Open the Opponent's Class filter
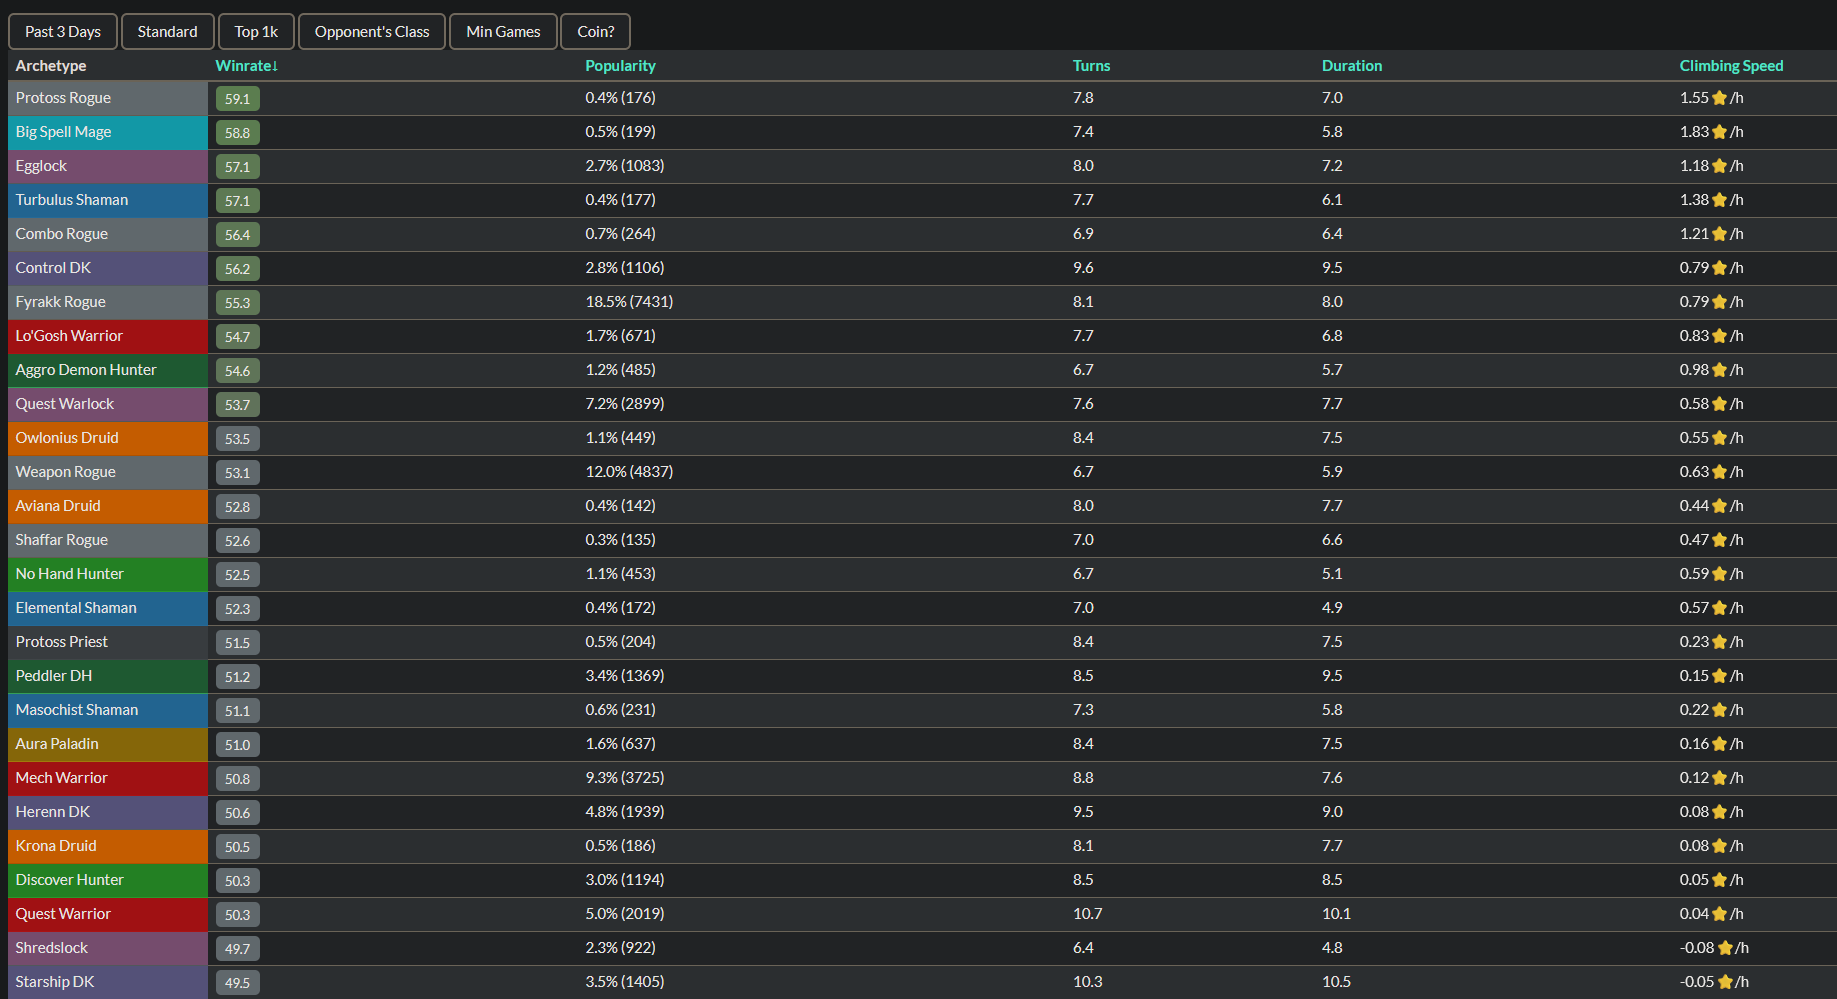 pyautogui.click(x=372, y=32)
